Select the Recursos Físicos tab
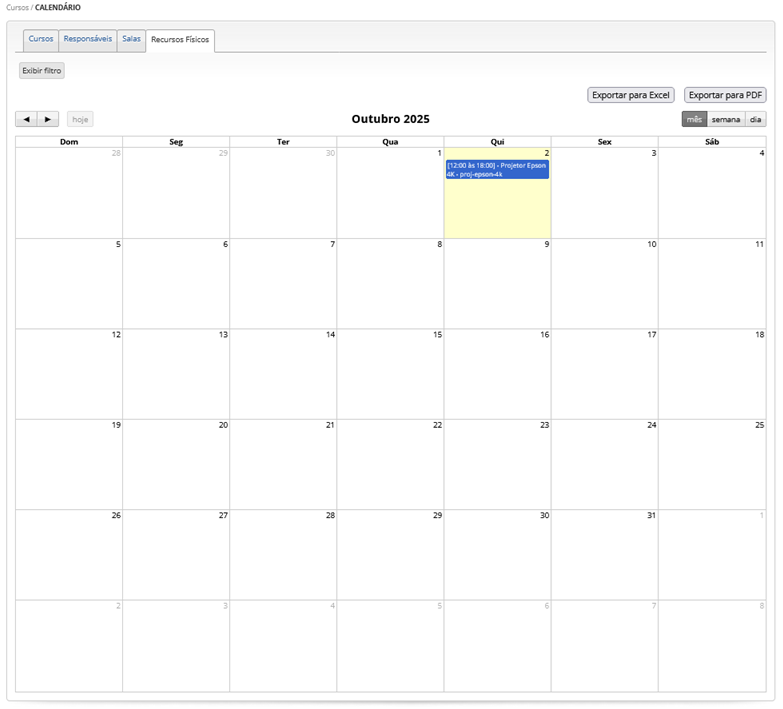This screenshot has height=709, width=783. [180, 40]
